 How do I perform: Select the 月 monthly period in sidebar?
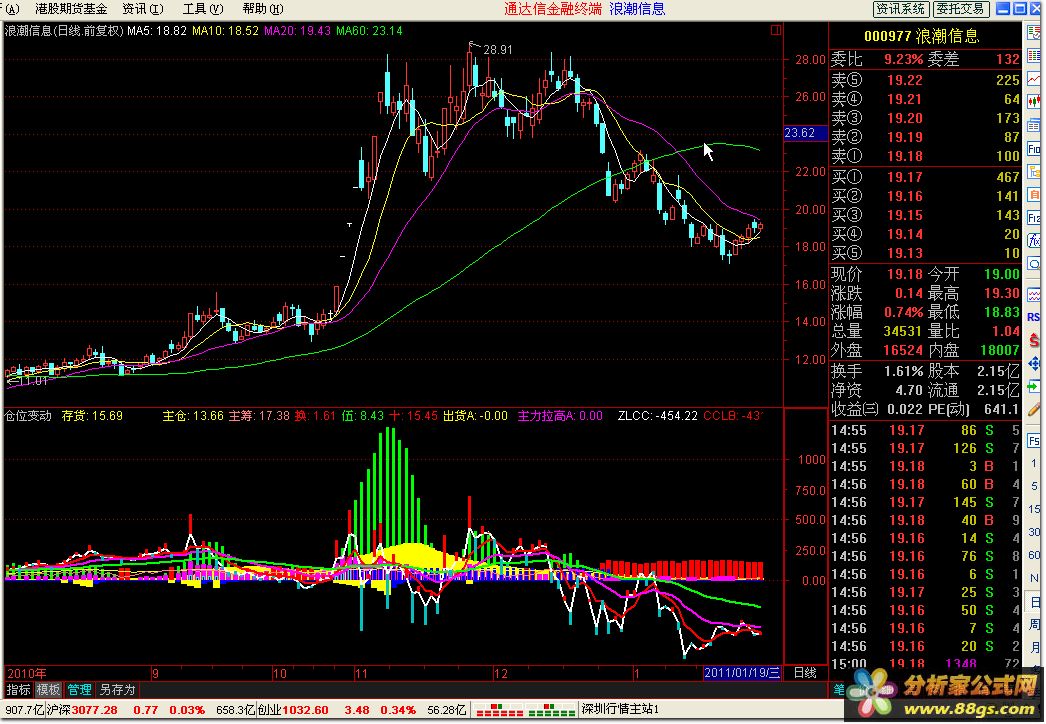[x=1034, y=647]
